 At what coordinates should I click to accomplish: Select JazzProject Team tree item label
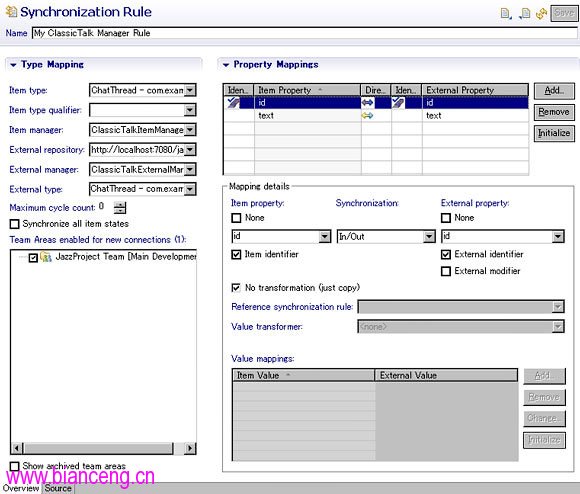coord(126,257)
